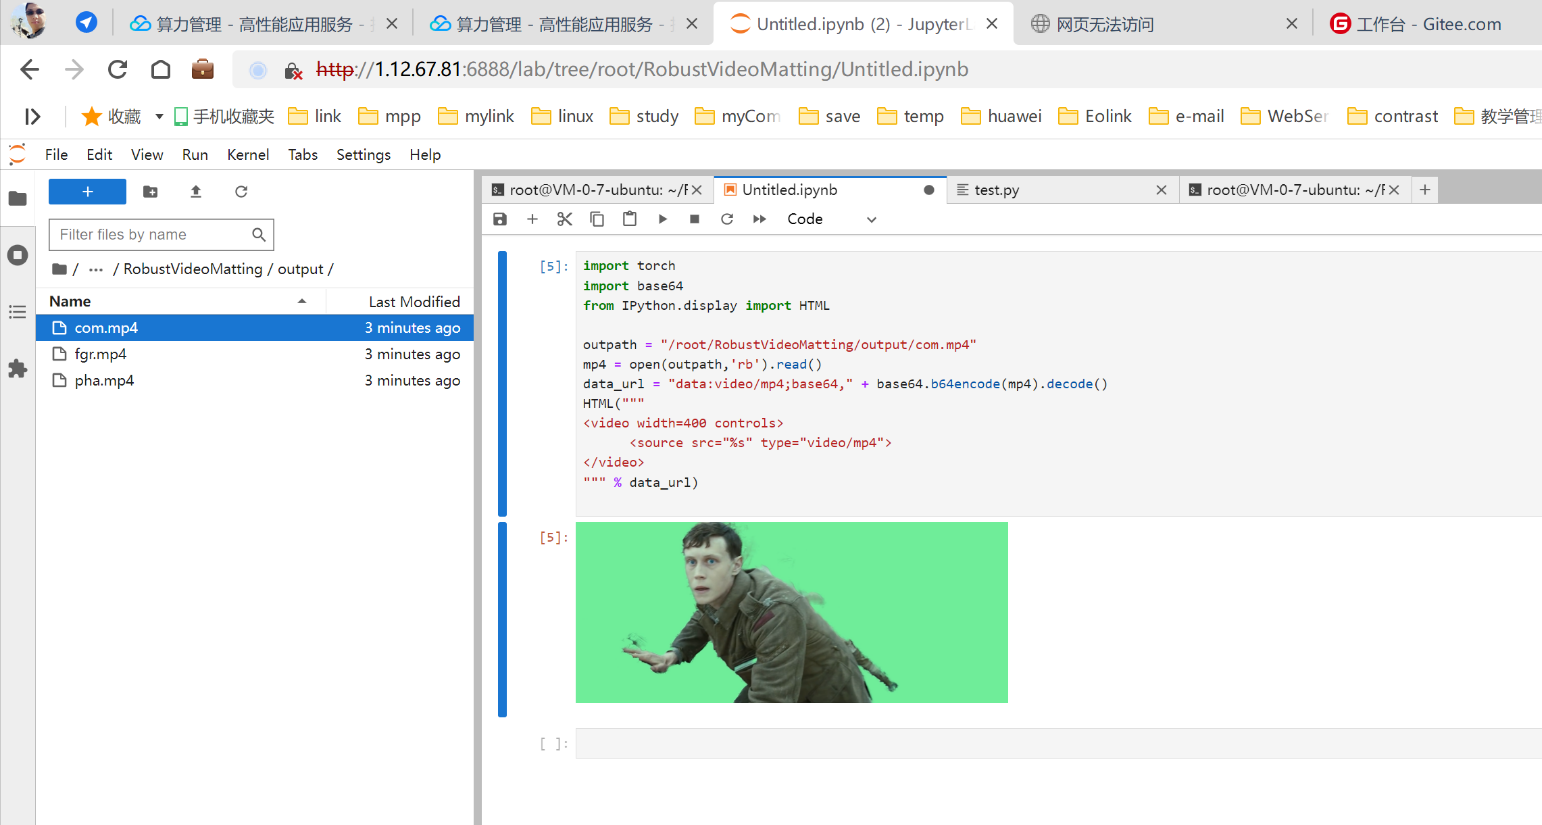Close the test.py tab

tap(1161, 190)
